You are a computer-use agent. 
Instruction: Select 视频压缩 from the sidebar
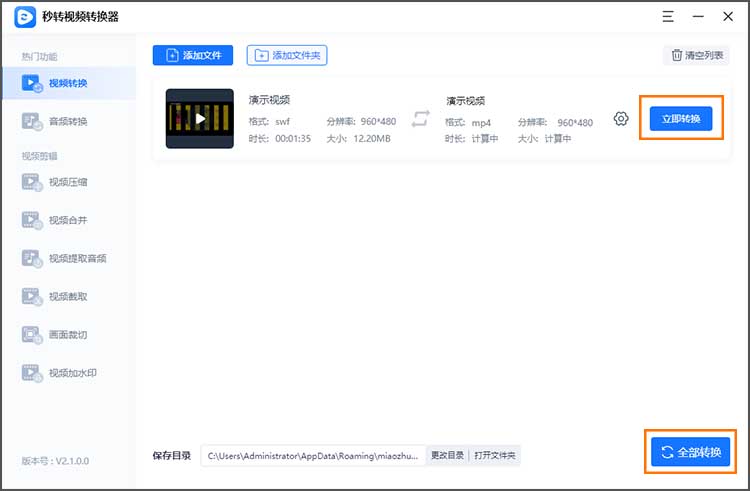click(x=68, y=182)
